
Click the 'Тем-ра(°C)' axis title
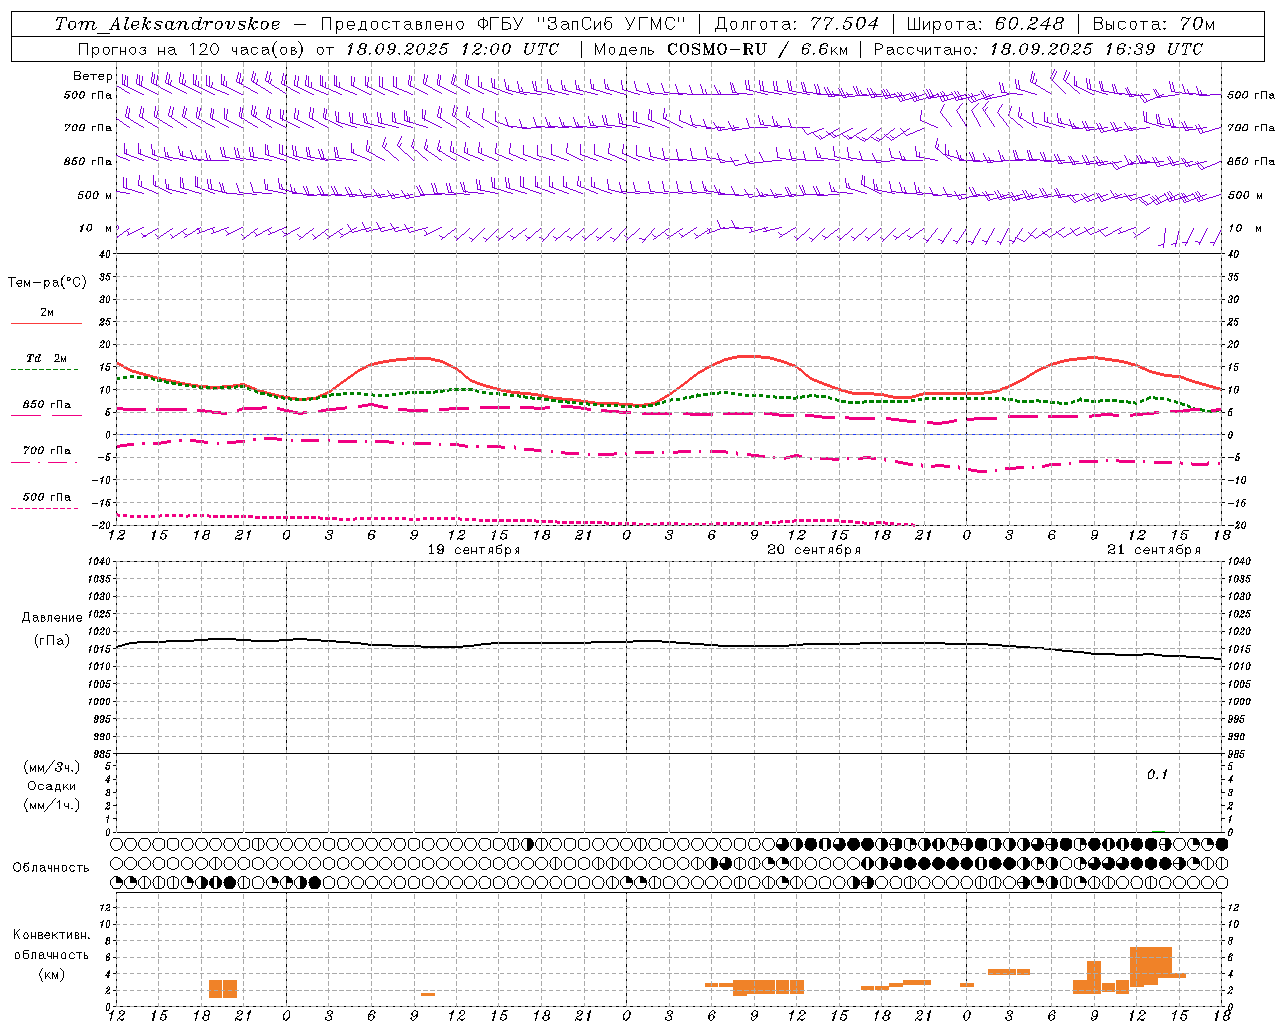47,283
